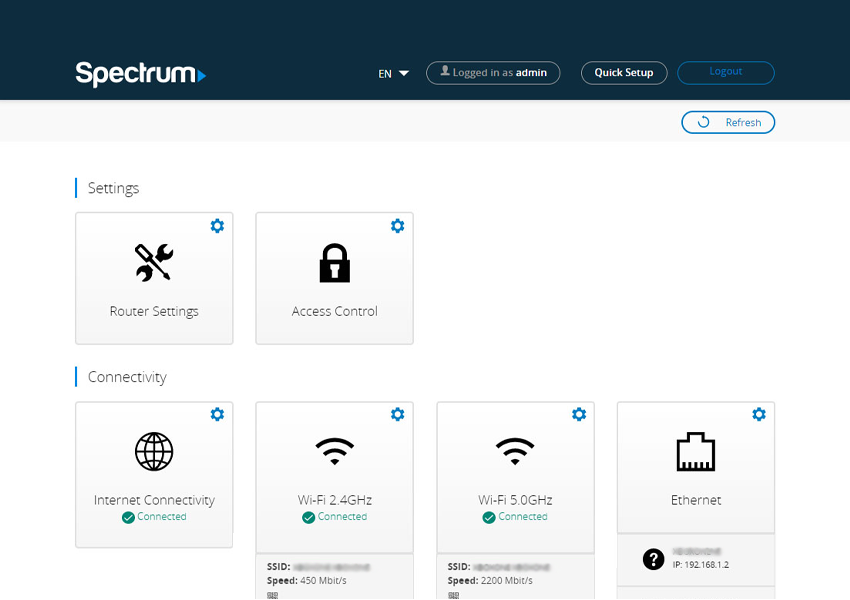
Task: Click the IP: 192.168.1.2 text
Action: tap(701, 565)
